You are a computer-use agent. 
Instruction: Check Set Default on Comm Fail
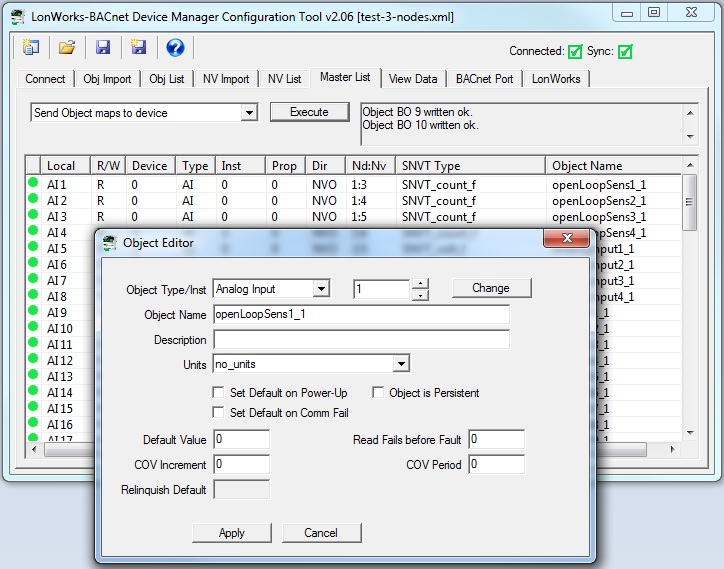coord(219,413)
